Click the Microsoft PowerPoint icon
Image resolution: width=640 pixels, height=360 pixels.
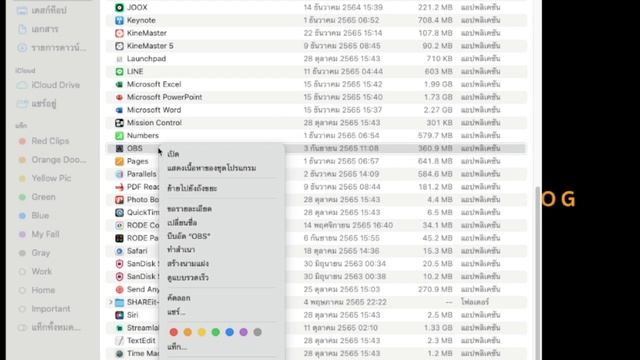point(119,97)
